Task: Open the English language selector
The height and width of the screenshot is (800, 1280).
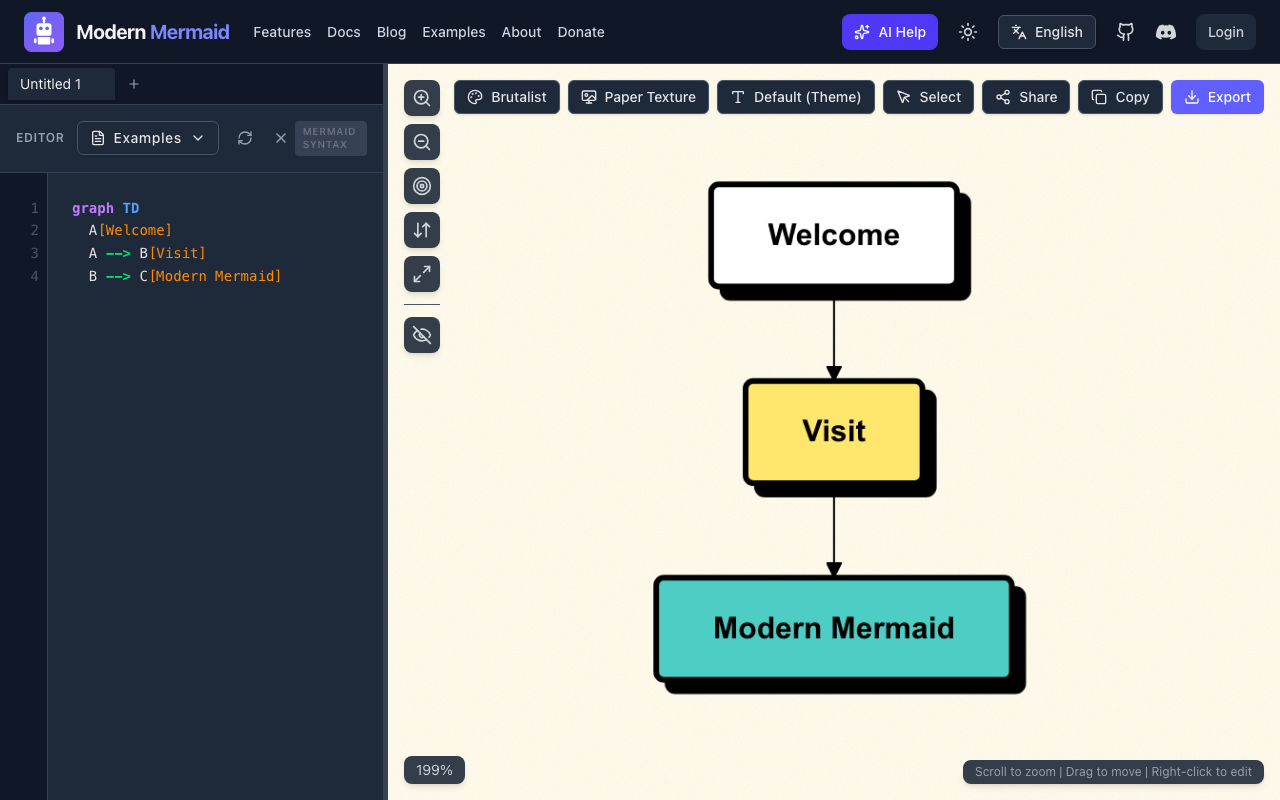Action: click(x=1047, y=32)
